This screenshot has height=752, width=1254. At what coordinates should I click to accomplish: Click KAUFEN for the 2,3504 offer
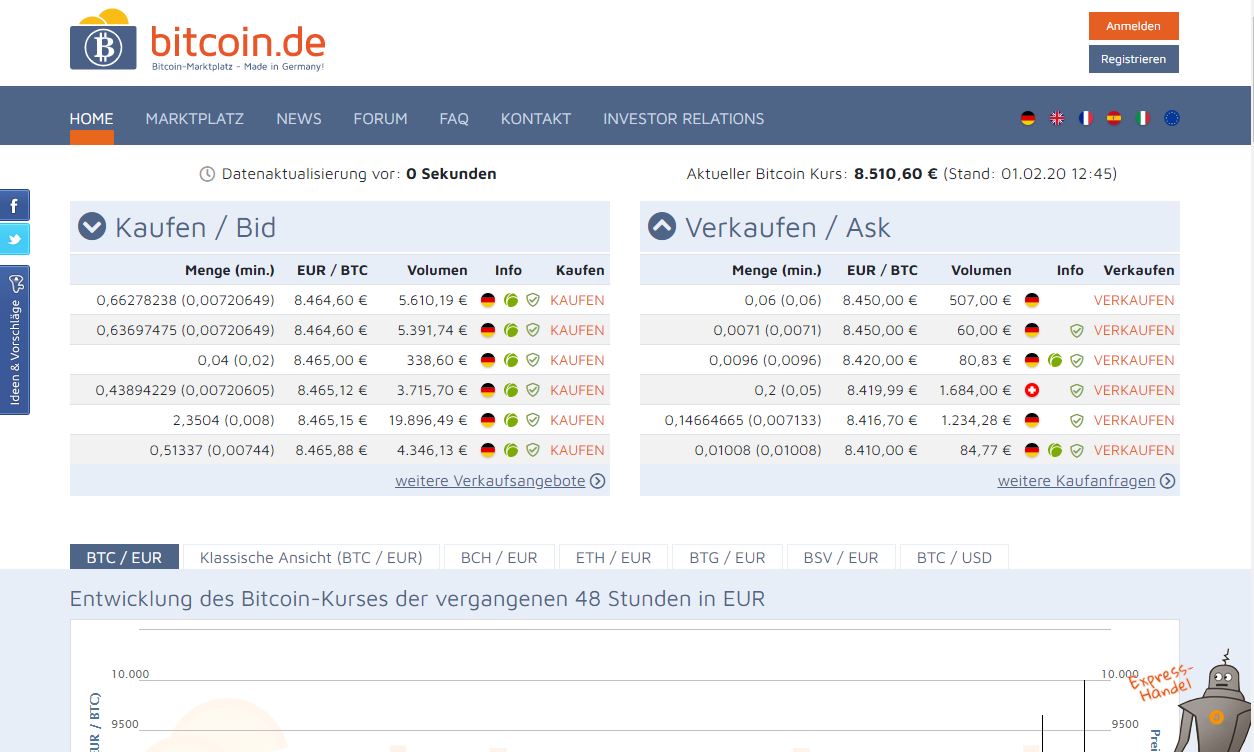(577, 420)
